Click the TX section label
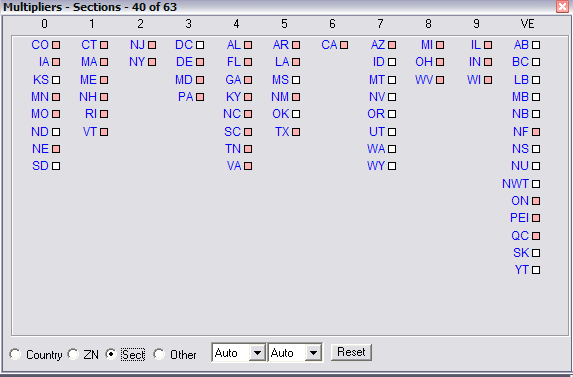 tap(282, 132)
